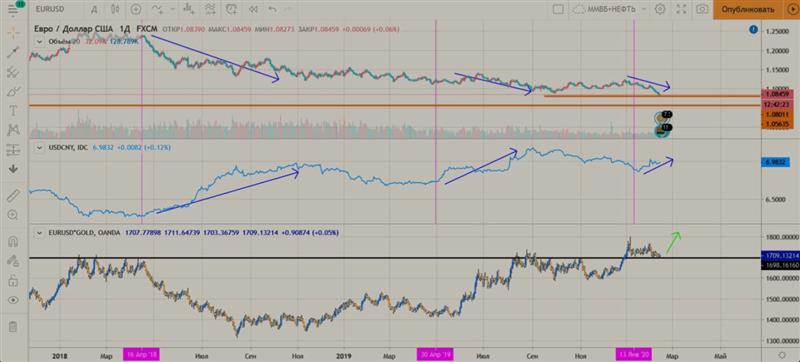
Task: Click the undo arrow in toolbar
Action: (x=272, y=9)
